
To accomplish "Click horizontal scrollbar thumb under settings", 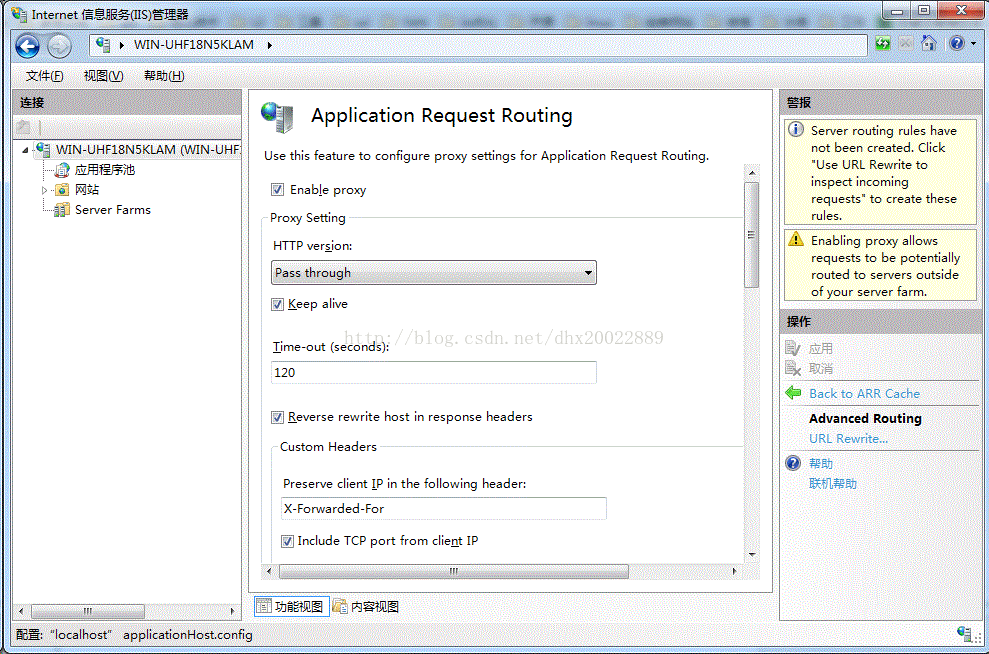I will tap(454, 571).
